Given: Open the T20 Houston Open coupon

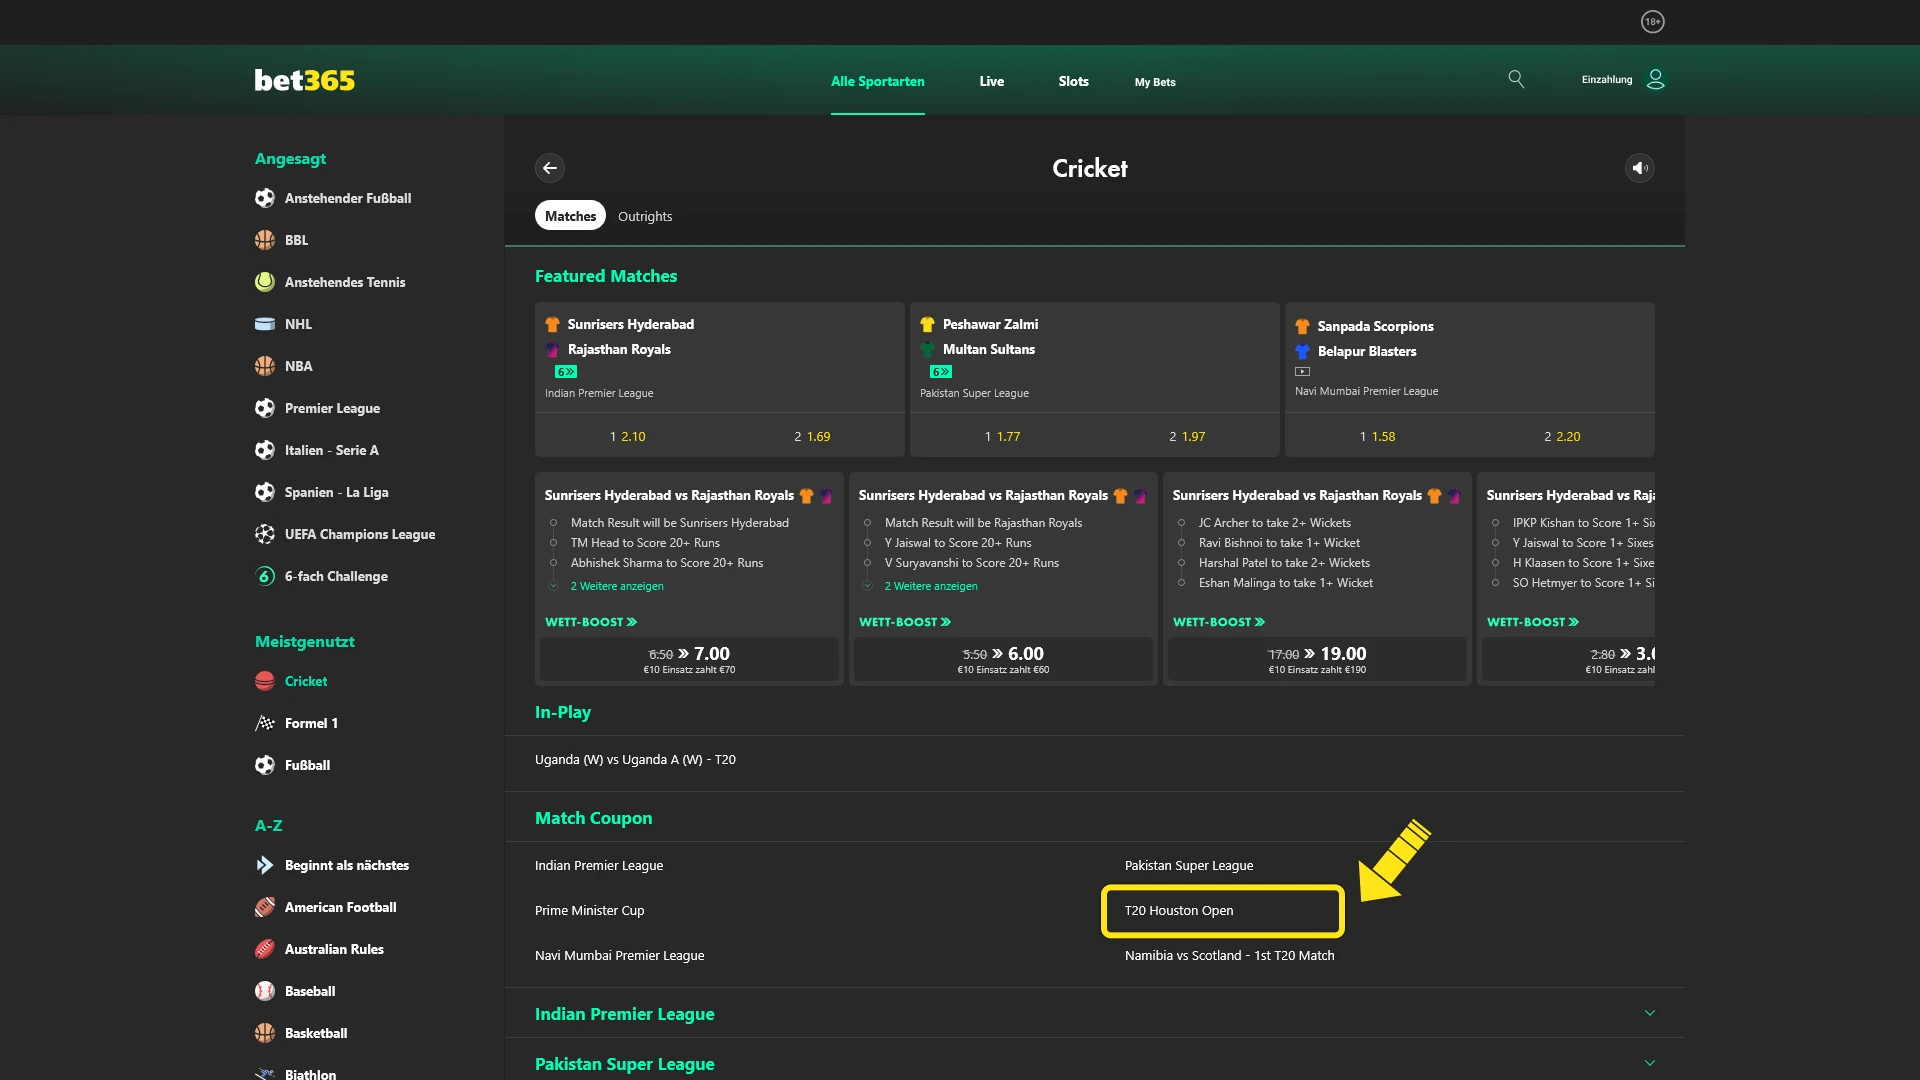Looking at the screenshot, I should tap(1178, 910).
